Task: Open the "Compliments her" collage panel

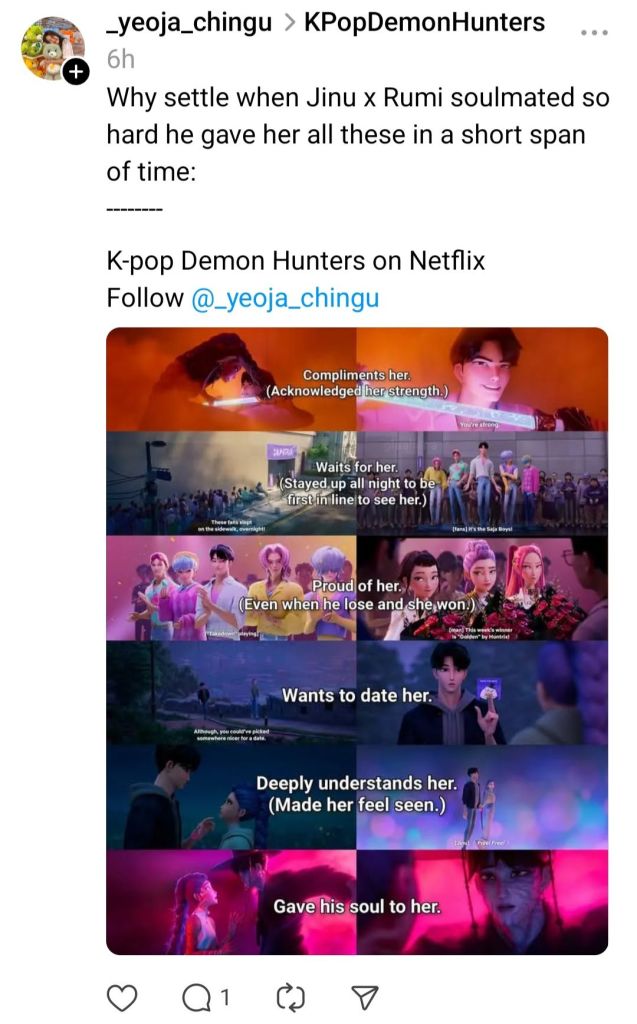Action: click(357, 380)
